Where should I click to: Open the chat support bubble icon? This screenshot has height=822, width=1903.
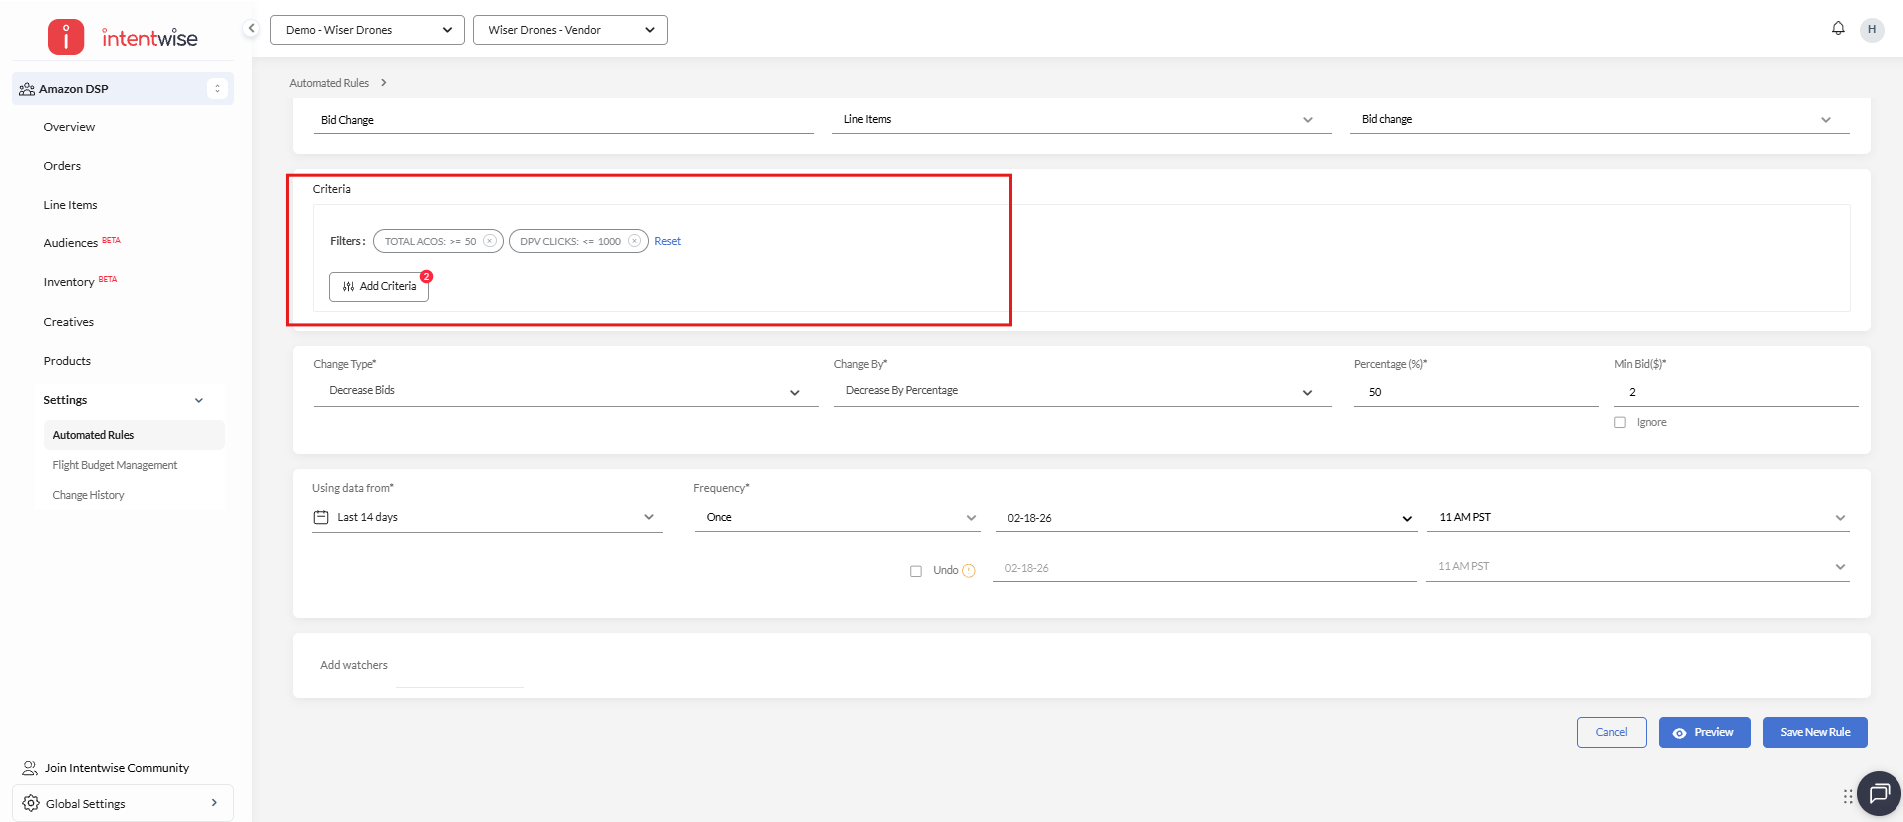click(x=1878, y=794)
